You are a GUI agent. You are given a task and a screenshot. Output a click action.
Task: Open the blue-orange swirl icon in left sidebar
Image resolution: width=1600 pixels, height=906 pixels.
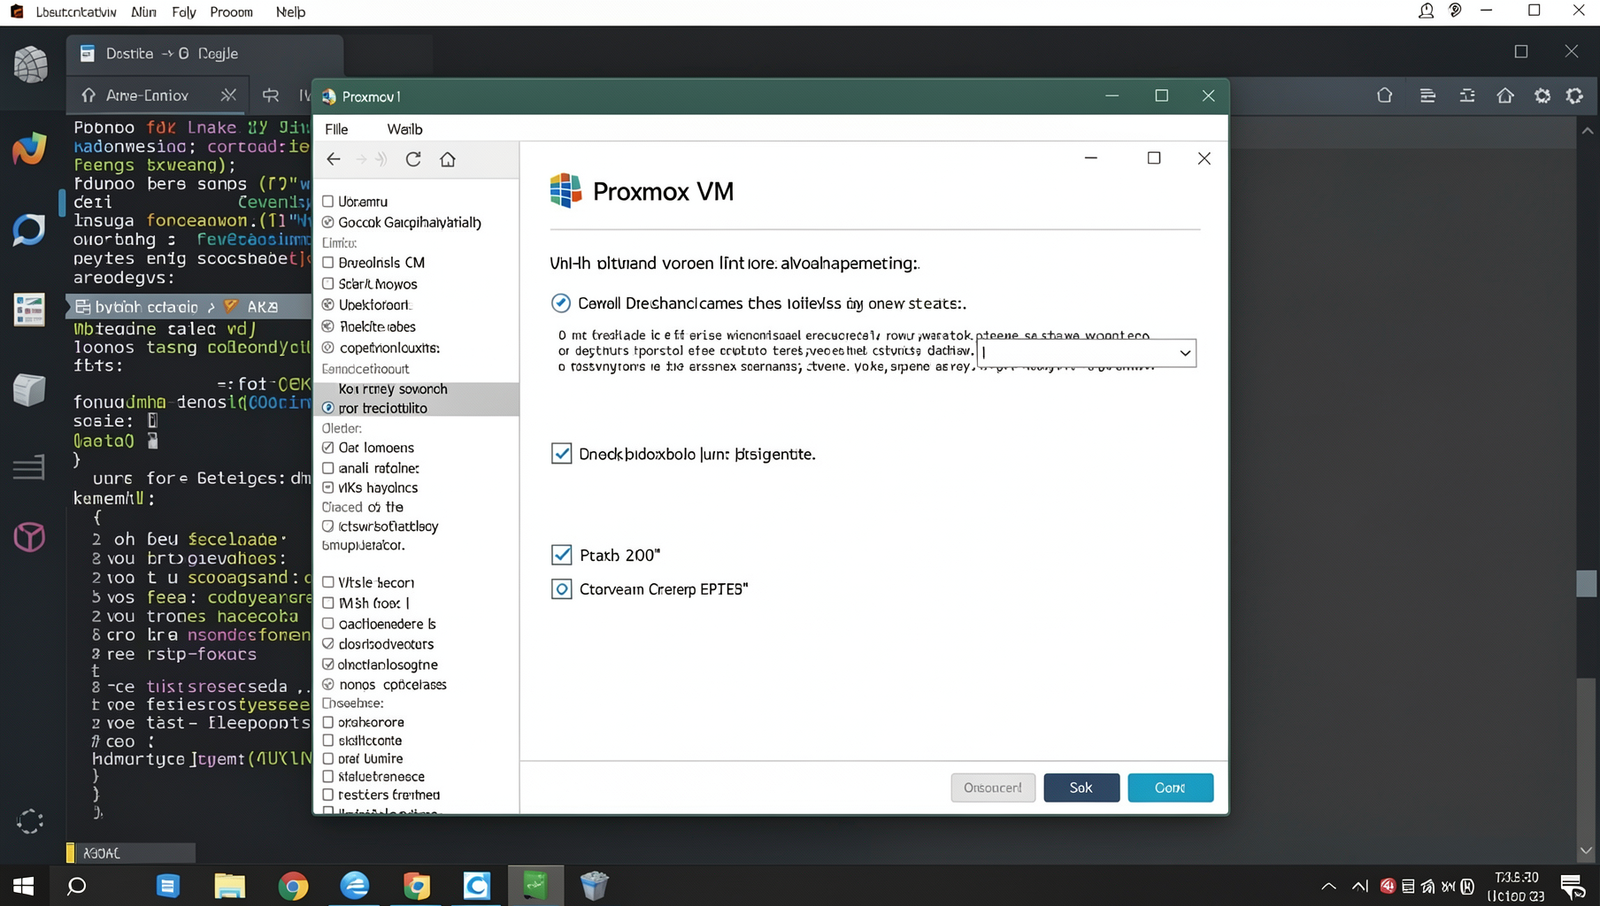(29, 148)
